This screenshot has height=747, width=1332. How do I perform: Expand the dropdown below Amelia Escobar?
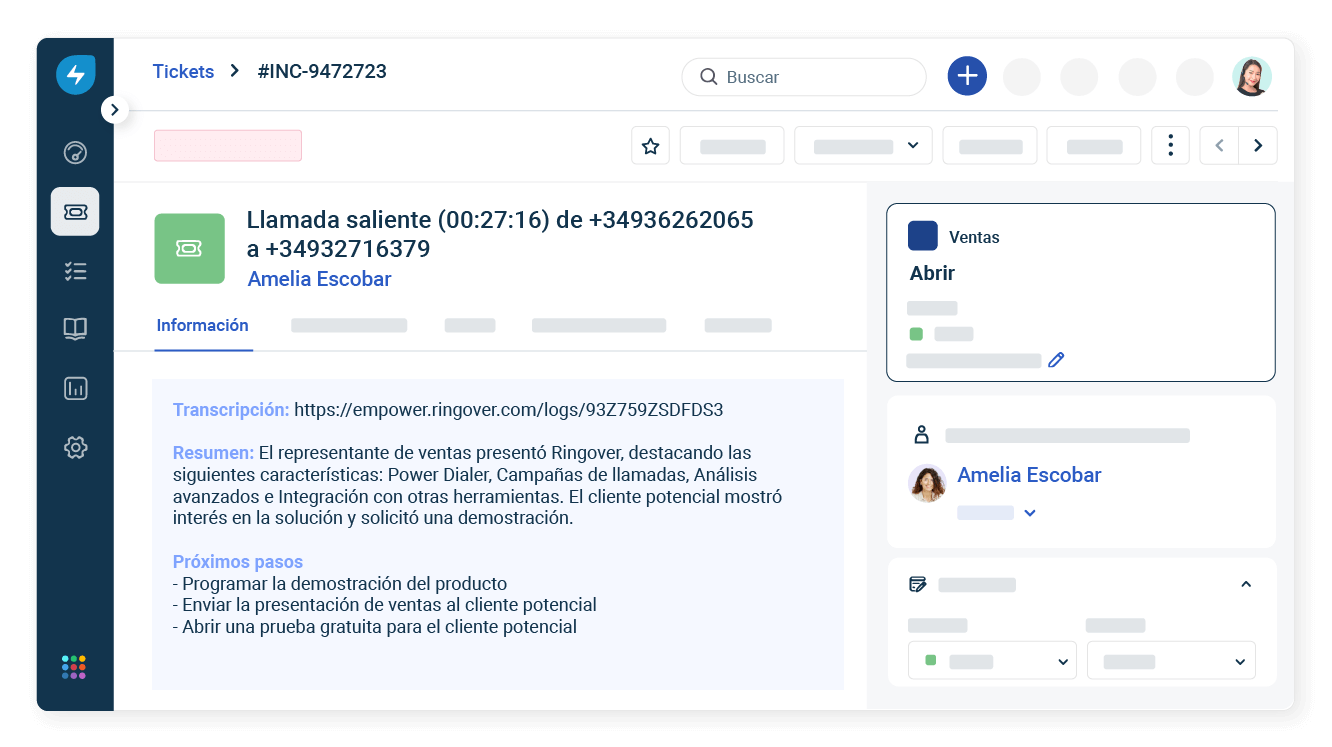point(1030,512)
